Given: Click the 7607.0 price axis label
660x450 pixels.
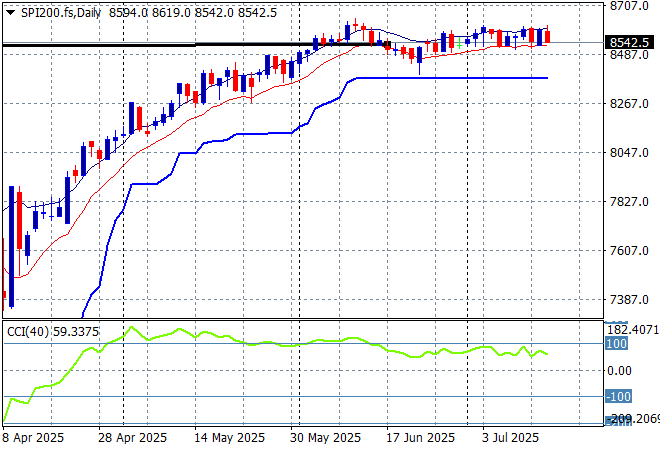Looking at the screenshot, I should tap(629, 250).
